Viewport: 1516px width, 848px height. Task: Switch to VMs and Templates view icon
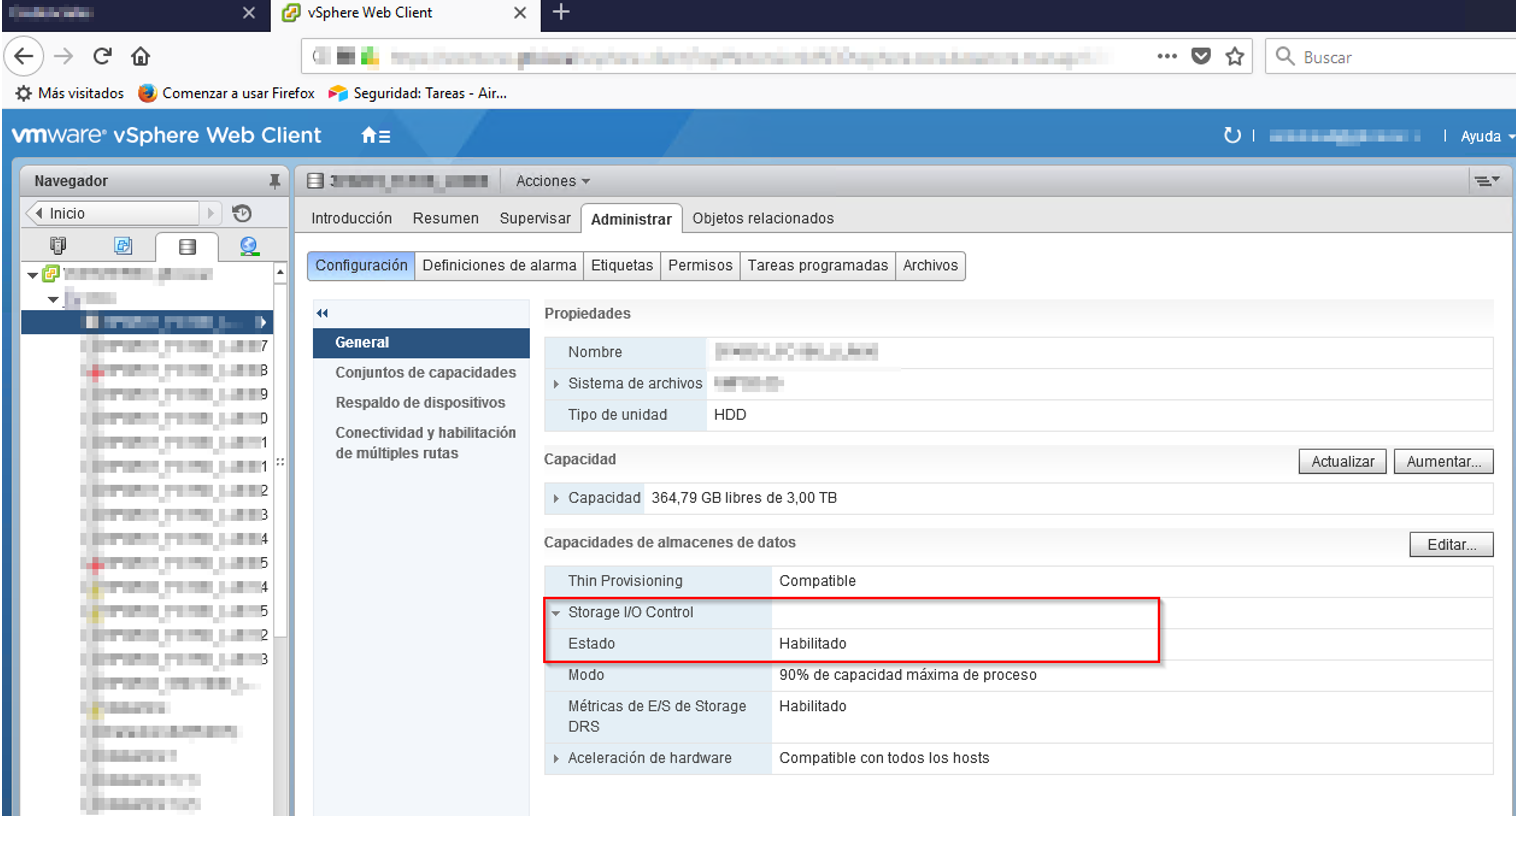coord(123,246)
